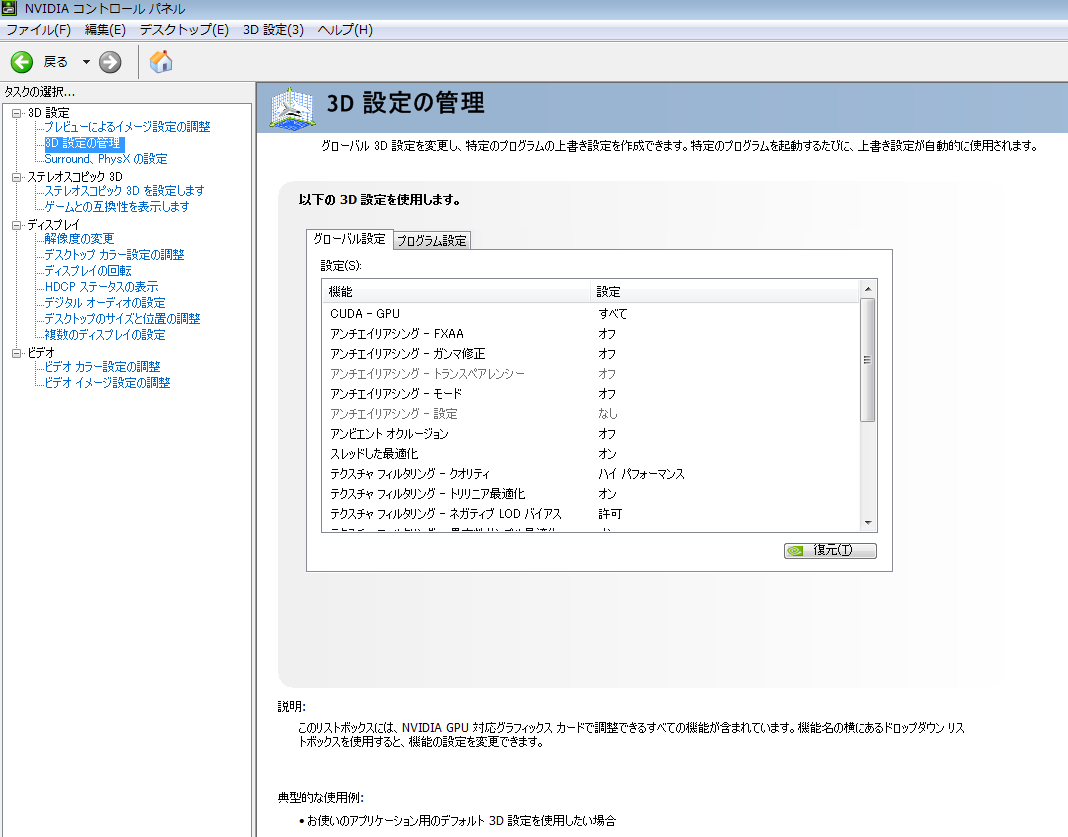Viewport: 1068px width, 837px height.
Task: Click the settings list scroll up arrow
Action: pyautogui.click(x=868, y=289)
